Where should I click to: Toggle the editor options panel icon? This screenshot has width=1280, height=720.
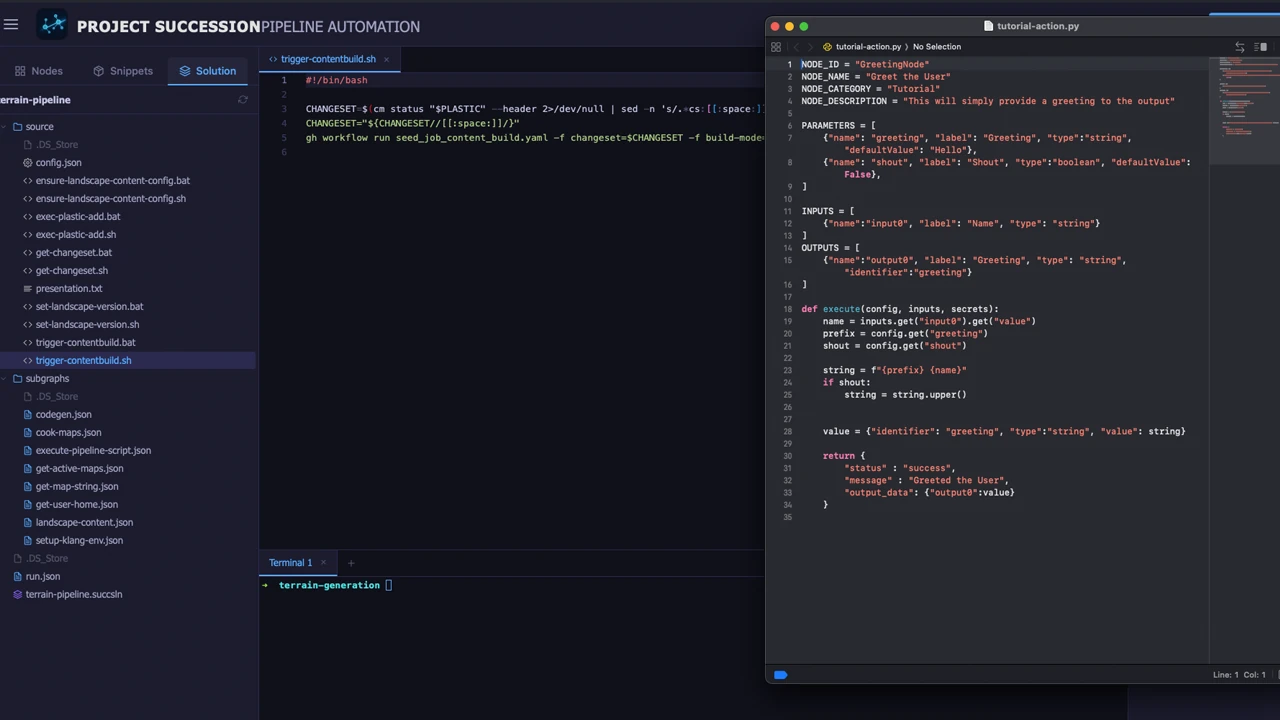point(1262,47)
